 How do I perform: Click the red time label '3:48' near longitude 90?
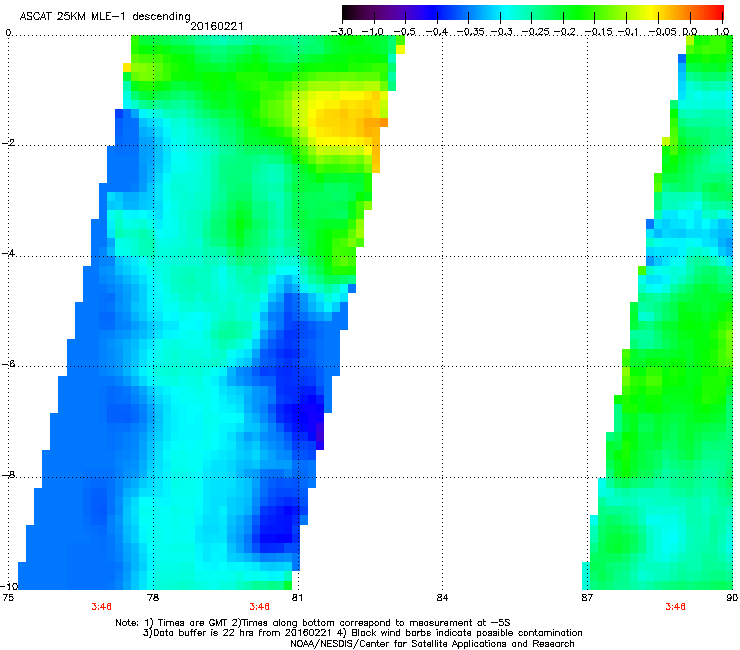click(675, 607)
